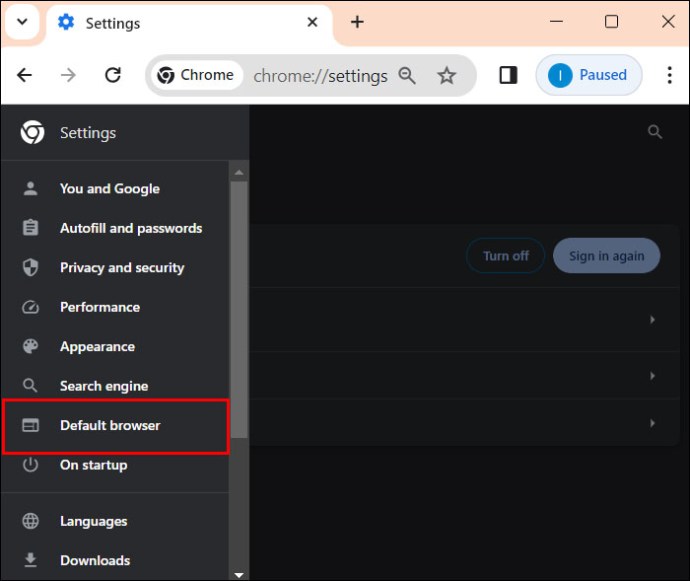Expand the second settings row arrow
The height and width of the screenshot is (581, 690).
coord(652,375)
